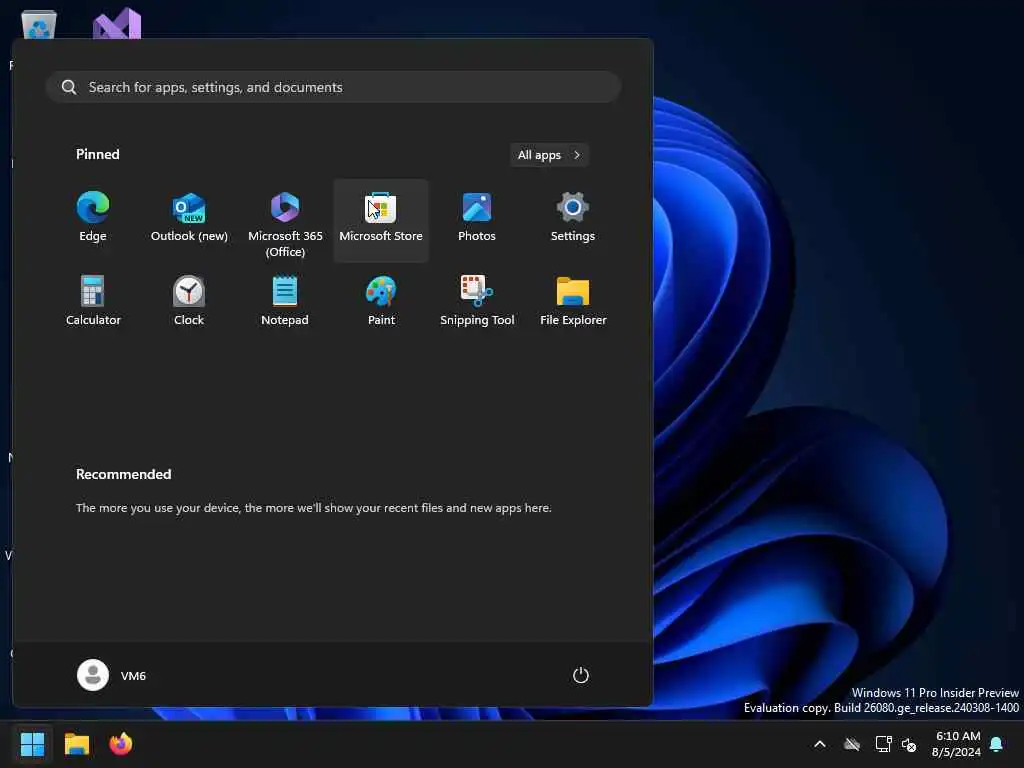
Task: Click the network display tray icon
Action: click(883, 744)
